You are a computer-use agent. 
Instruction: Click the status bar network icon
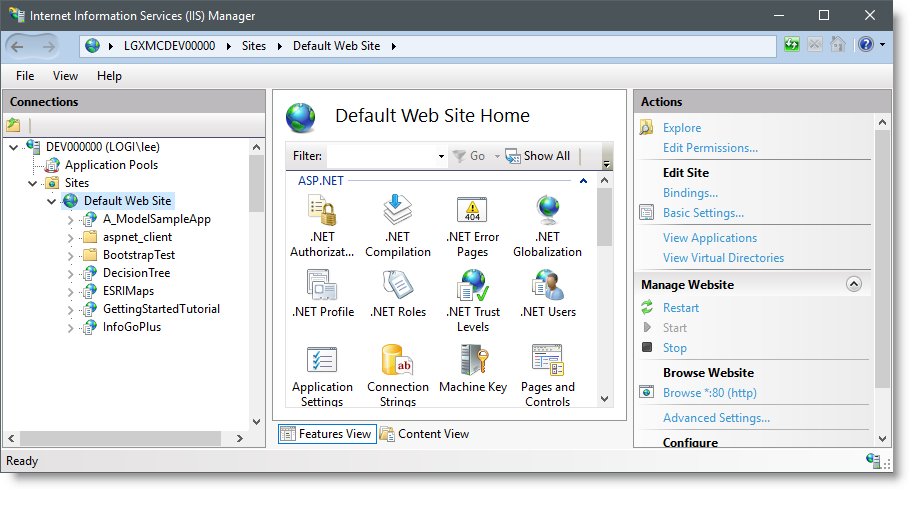tap(874, 460)
